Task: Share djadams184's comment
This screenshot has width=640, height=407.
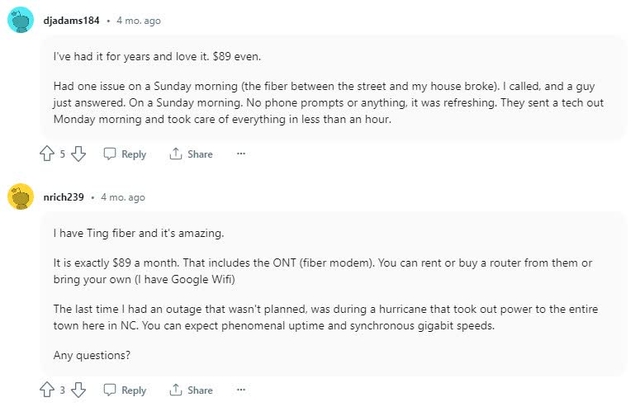Action: (x=191, y=154)
